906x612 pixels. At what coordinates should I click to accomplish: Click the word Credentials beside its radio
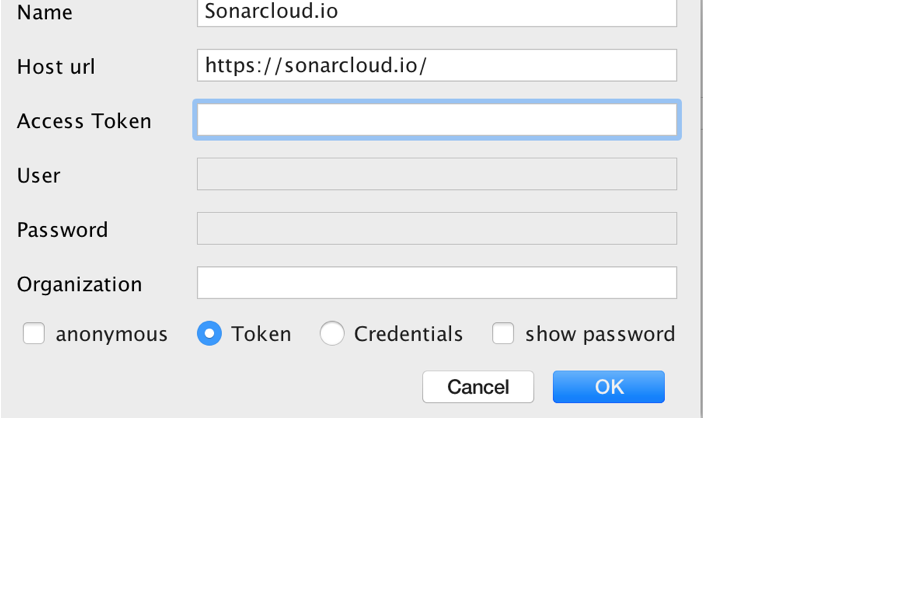[x=409, y=334]
